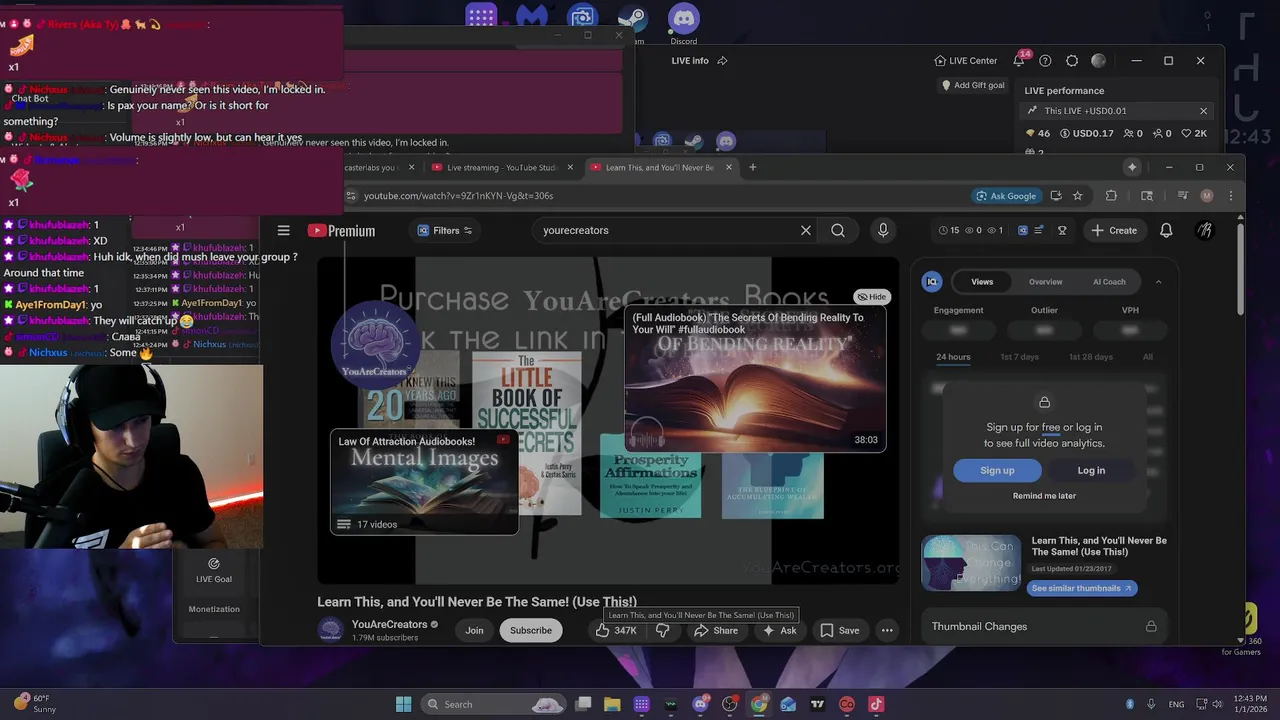Like the video with 347K likes
The height and width of the screenshot is (720, 1280).
coord(617,630)
